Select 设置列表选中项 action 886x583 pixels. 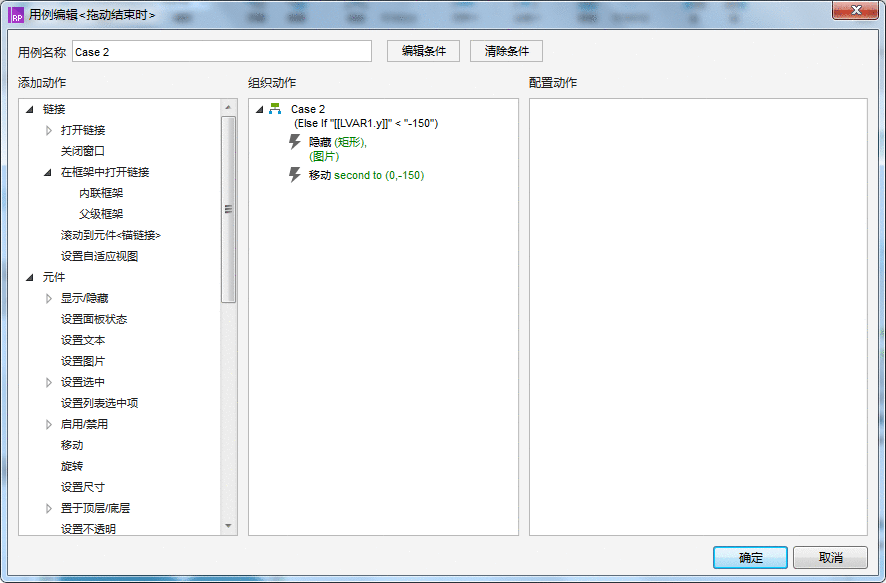click(x=99, y=403)
